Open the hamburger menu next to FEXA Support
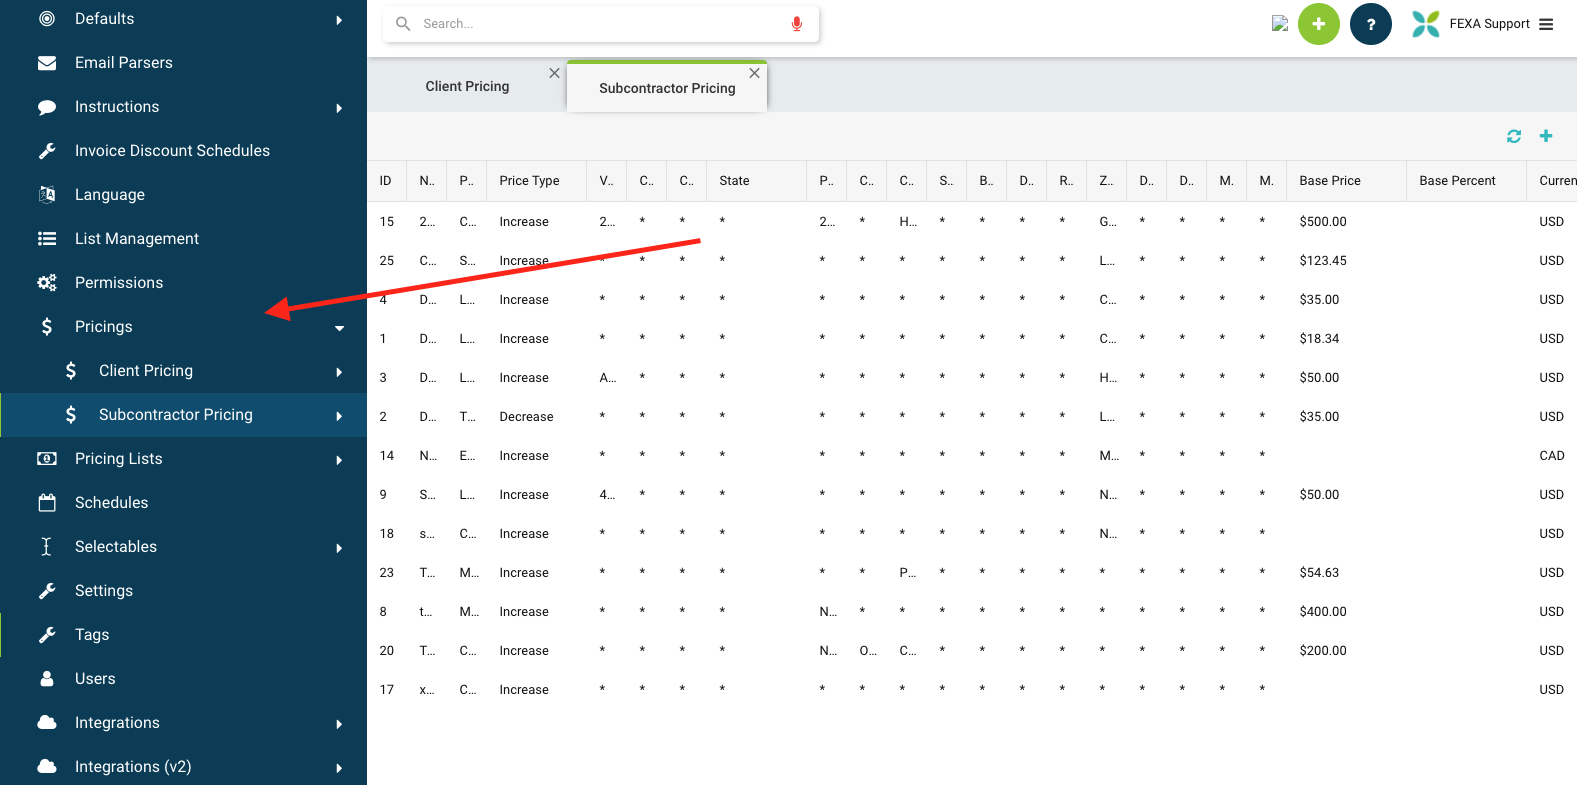This screenshot has width=1577, height=785. [1546, 24]
